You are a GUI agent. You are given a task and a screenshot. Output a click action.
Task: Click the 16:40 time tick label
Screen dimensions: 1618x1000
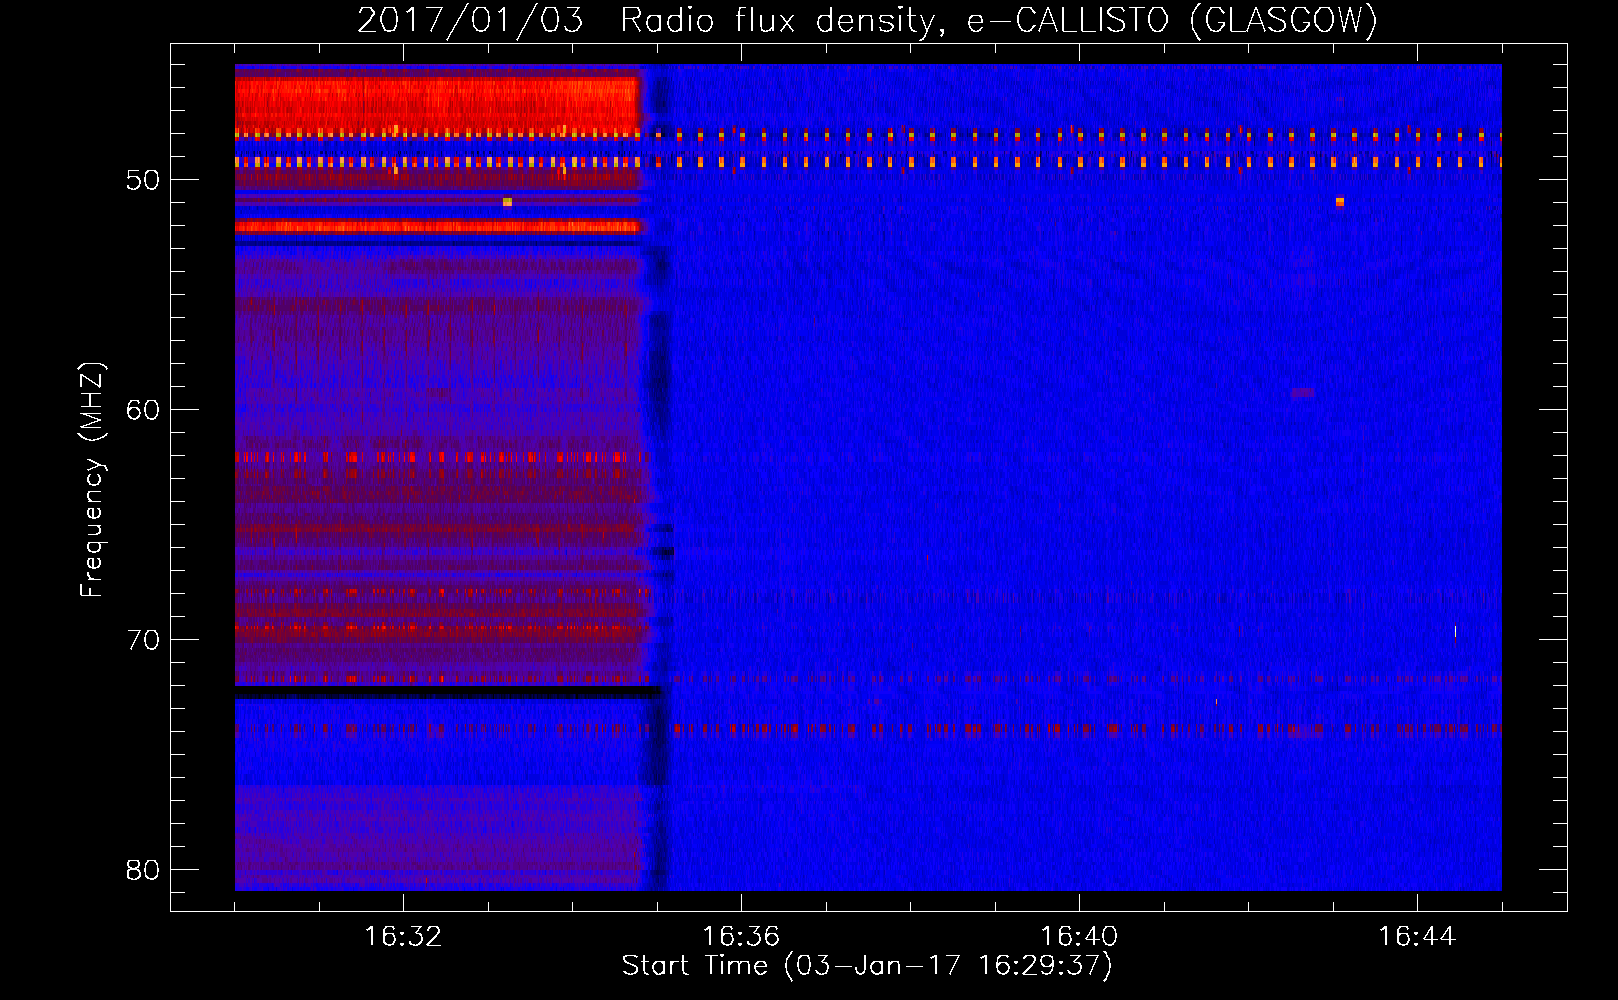coord(1079,937)
